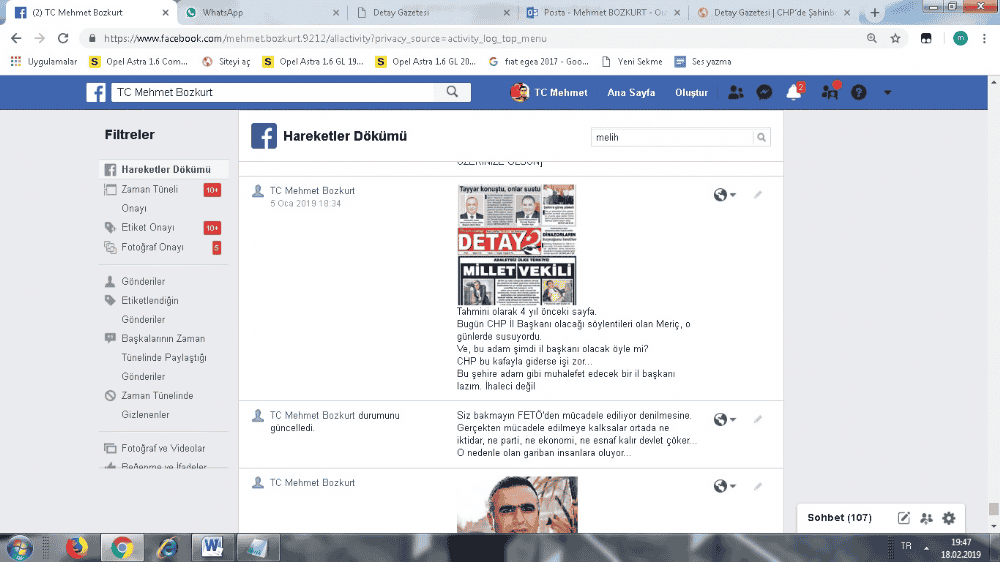Bookmark this page with the star icon
1000x562 pixels.
[896, 38]
